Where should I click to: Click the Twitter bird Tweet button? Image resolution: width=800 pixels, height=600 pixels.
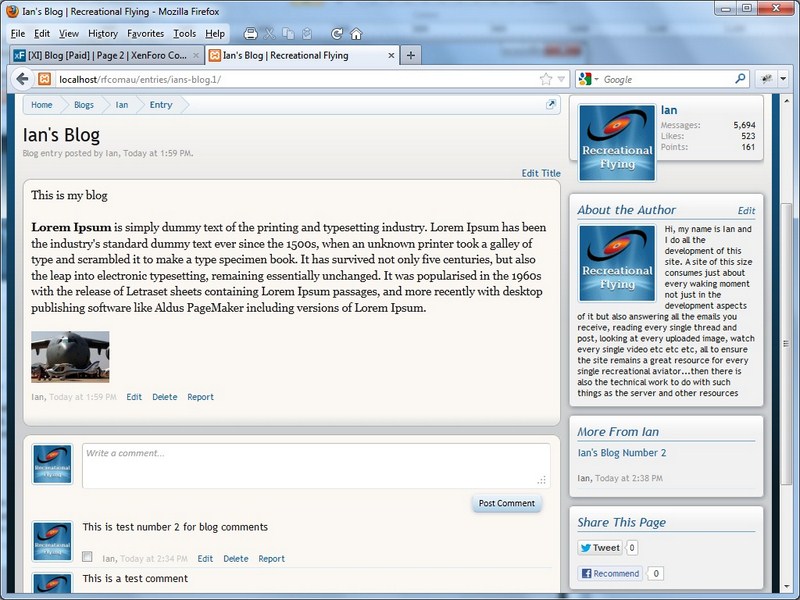600,547
